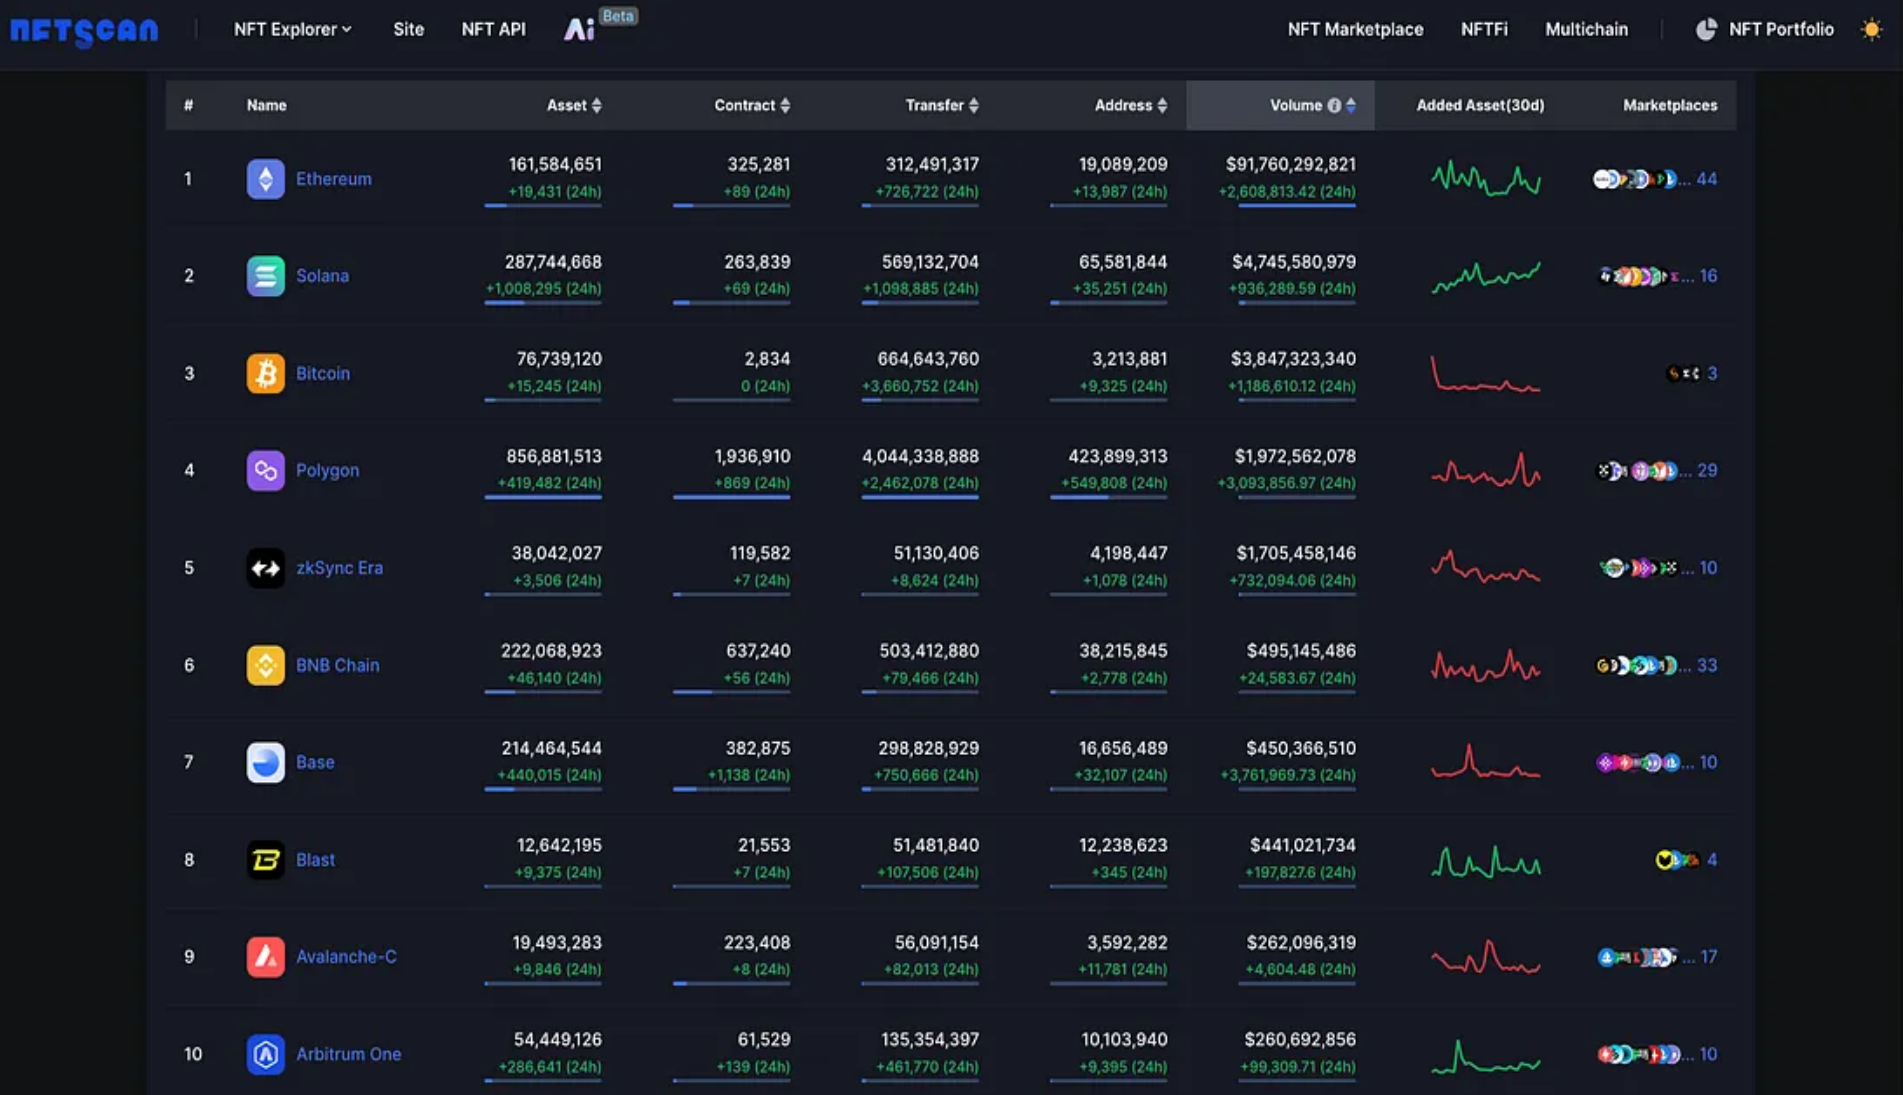Screen dimensions: 1903x1095
Task: Open the Solana chain link
Action: [322, 276]
